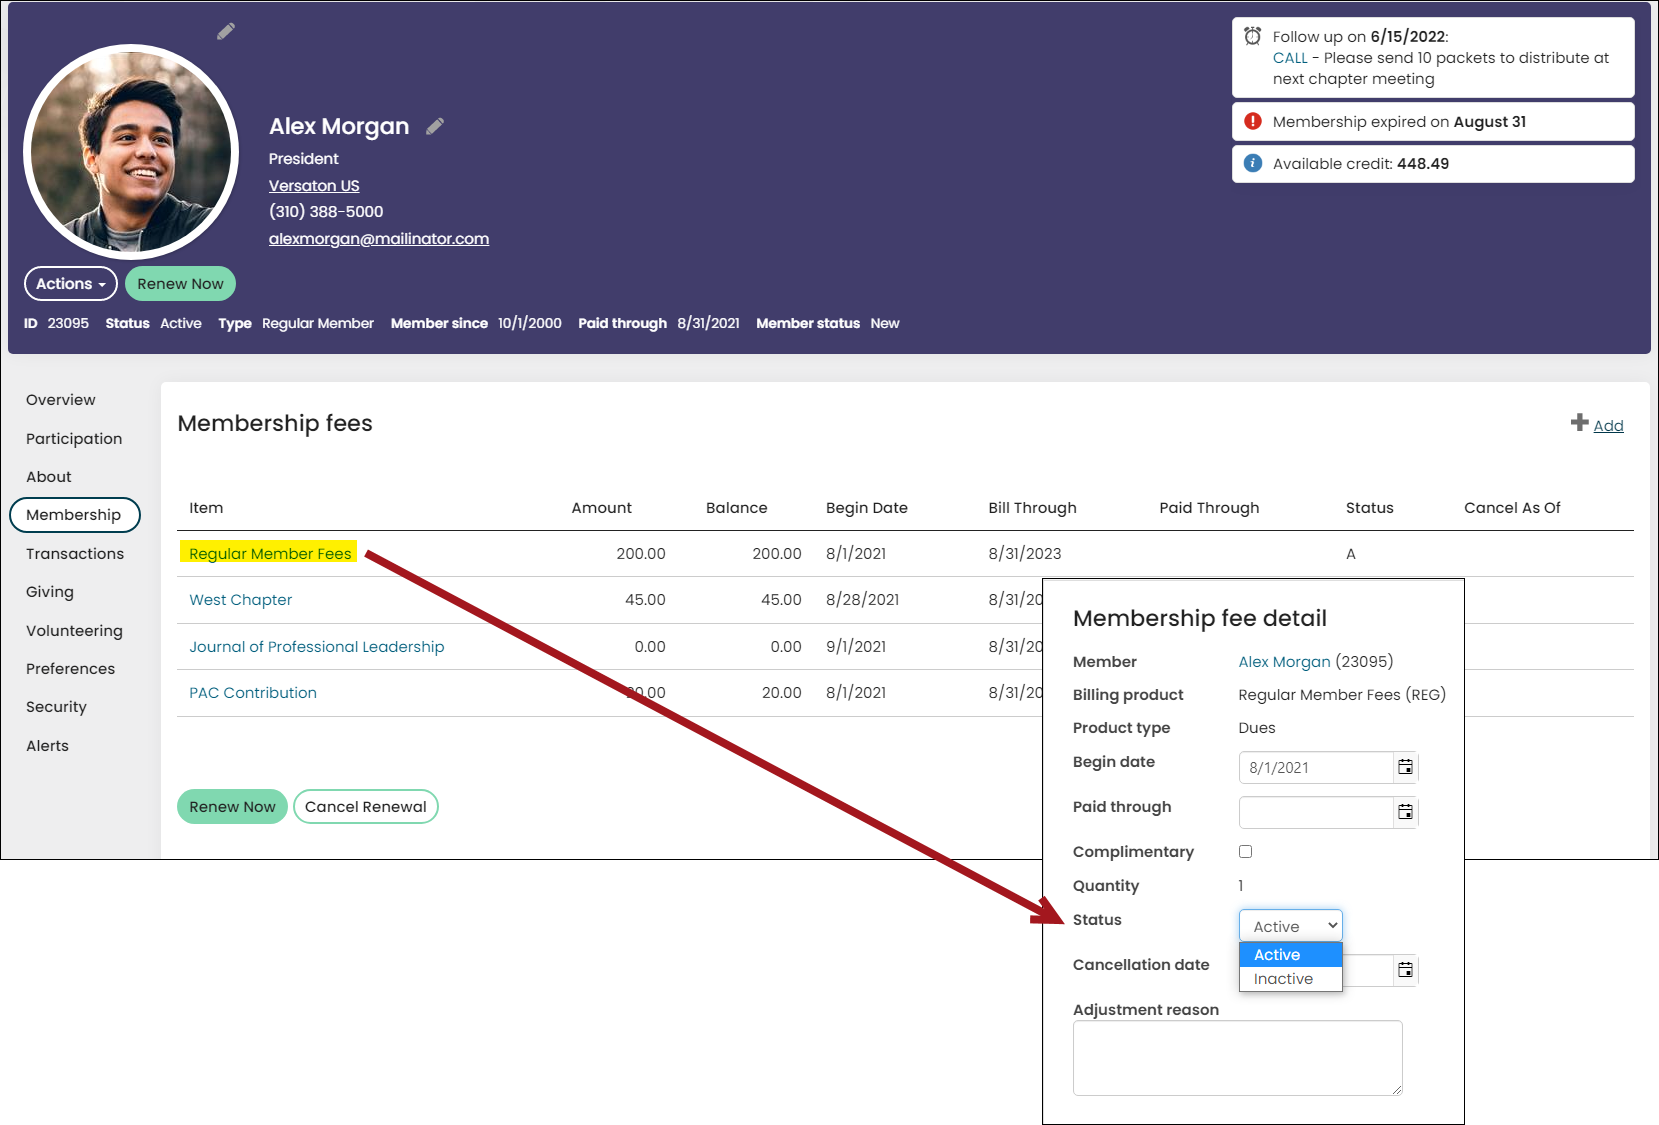Click the Begin date field showing 8/1/2021
The image size is (1659, 1125).
[x=1316, y=768]
